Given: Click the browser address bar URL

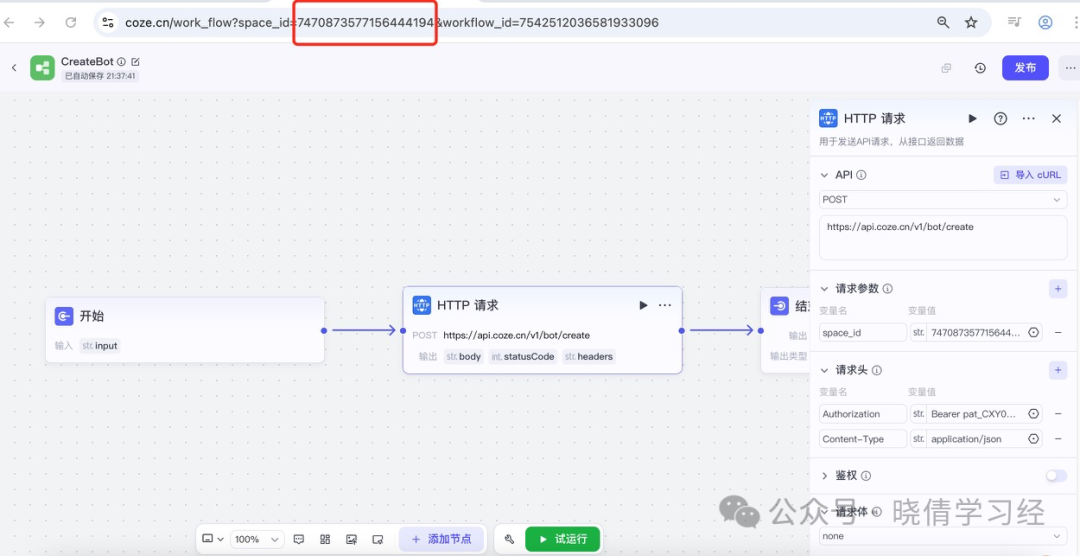Looking at the screenshot, I should pyautogui.click(x=391, y=23).
